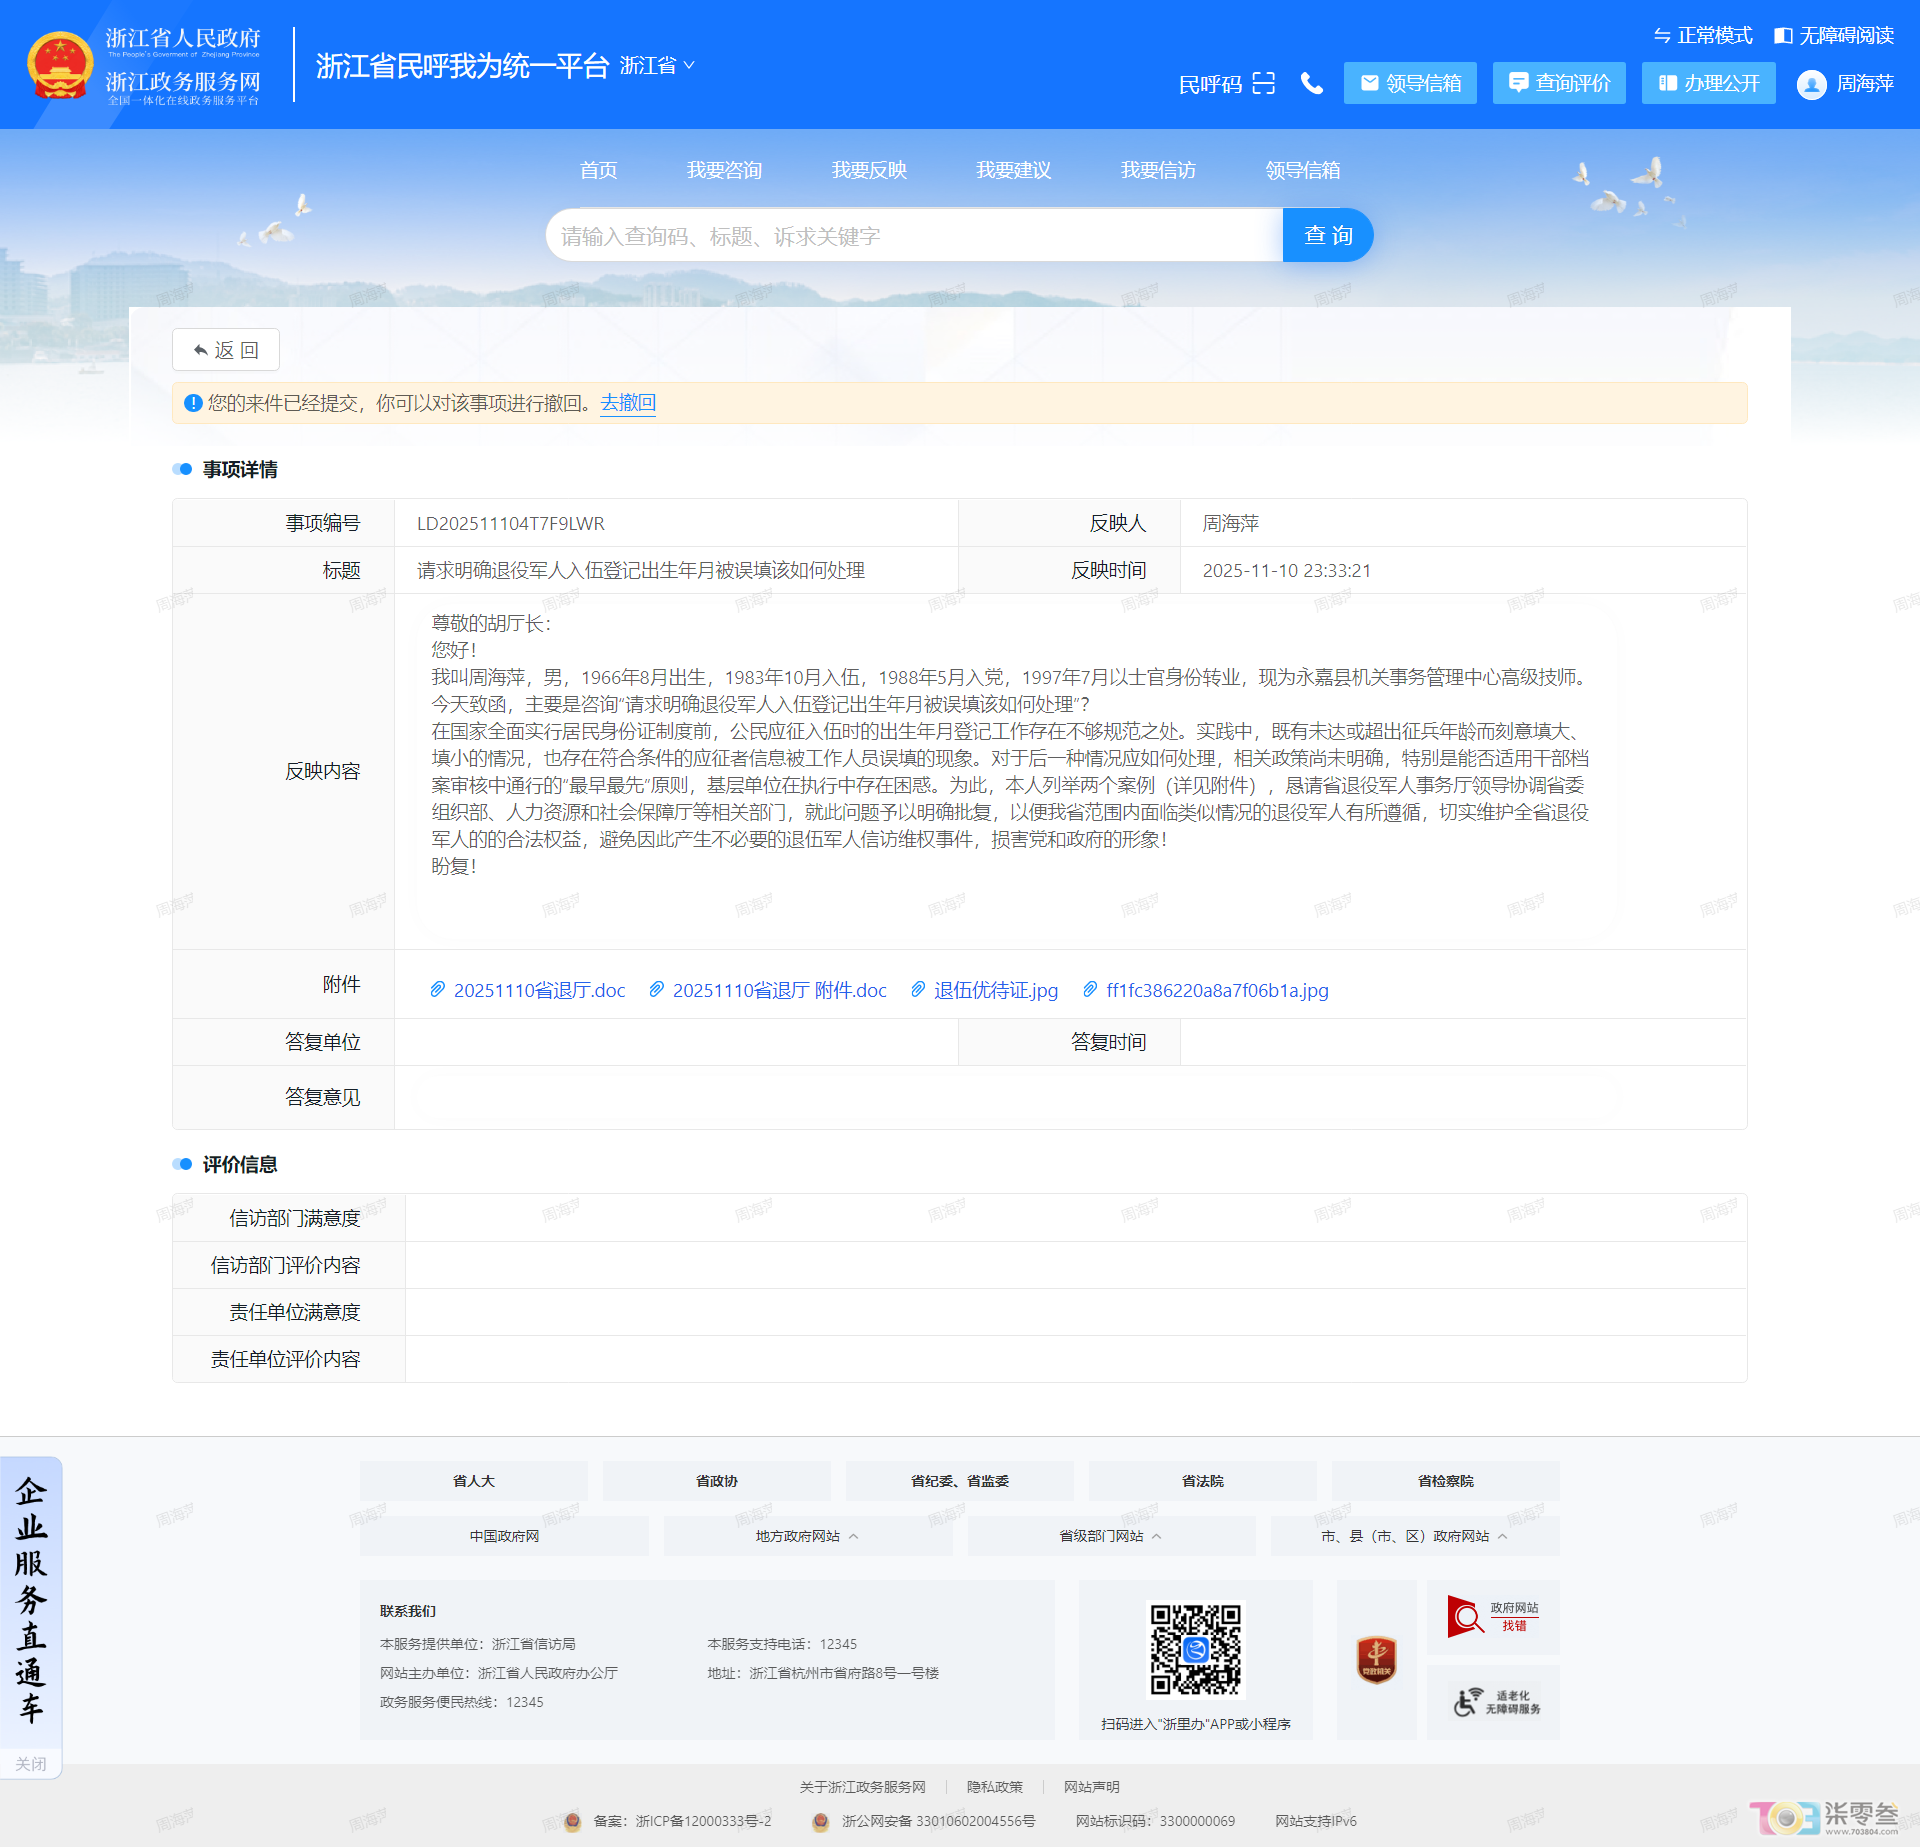
Task: Go to 我要信访 navigation tab
Action: click(x=1158, y=171)
